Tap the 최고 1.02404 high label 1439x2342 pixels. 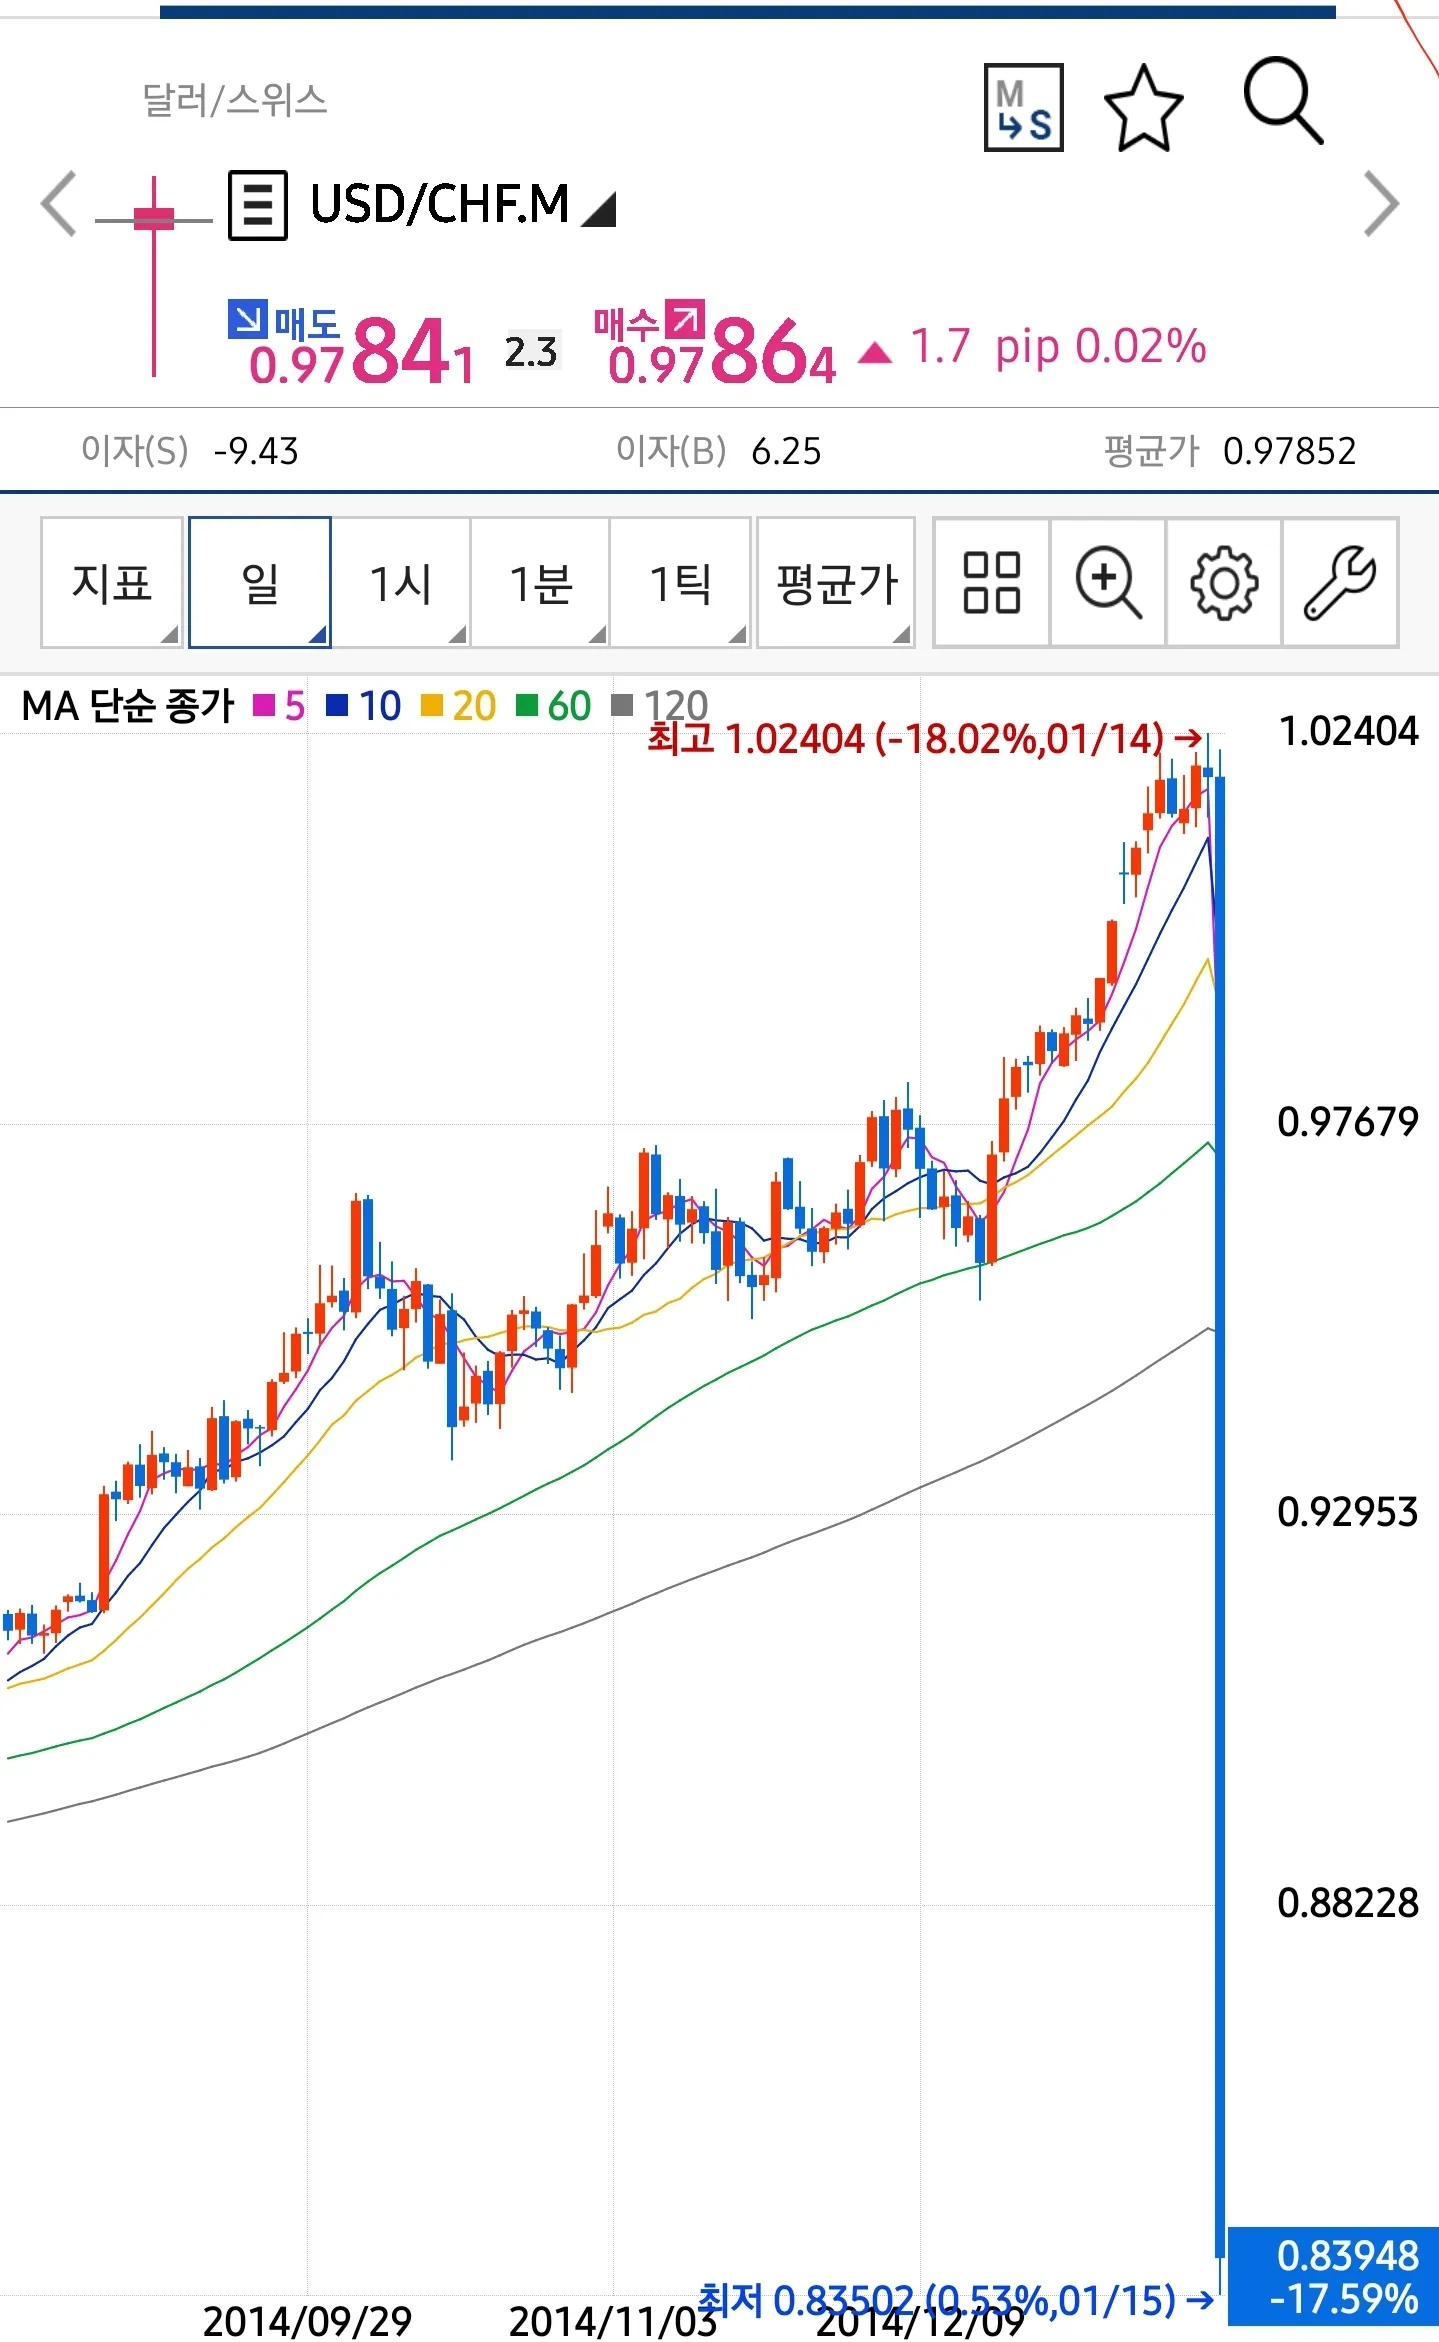tap(924, 739)
